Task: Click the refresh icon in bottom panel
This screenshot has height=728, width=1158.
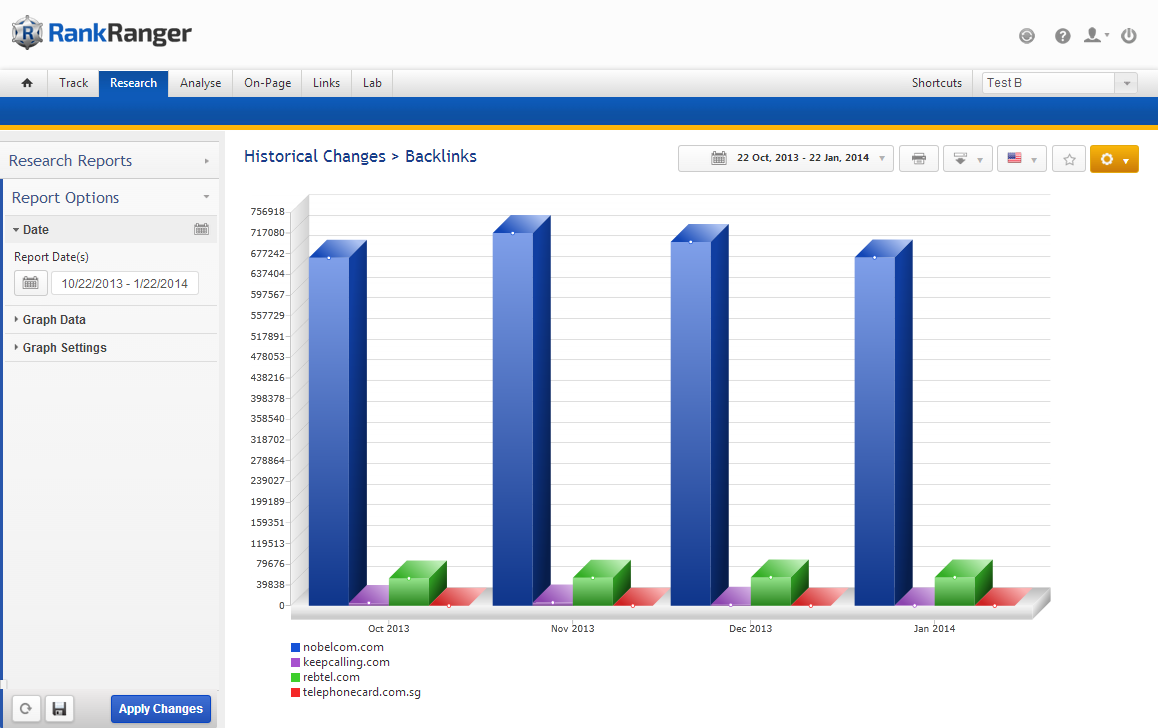Action: click(x=27, y=709)
